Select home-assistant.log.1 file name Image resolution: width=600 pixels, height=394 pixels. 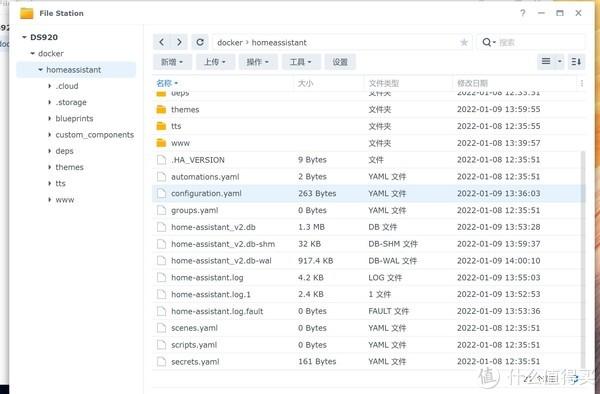coord(211,295)
